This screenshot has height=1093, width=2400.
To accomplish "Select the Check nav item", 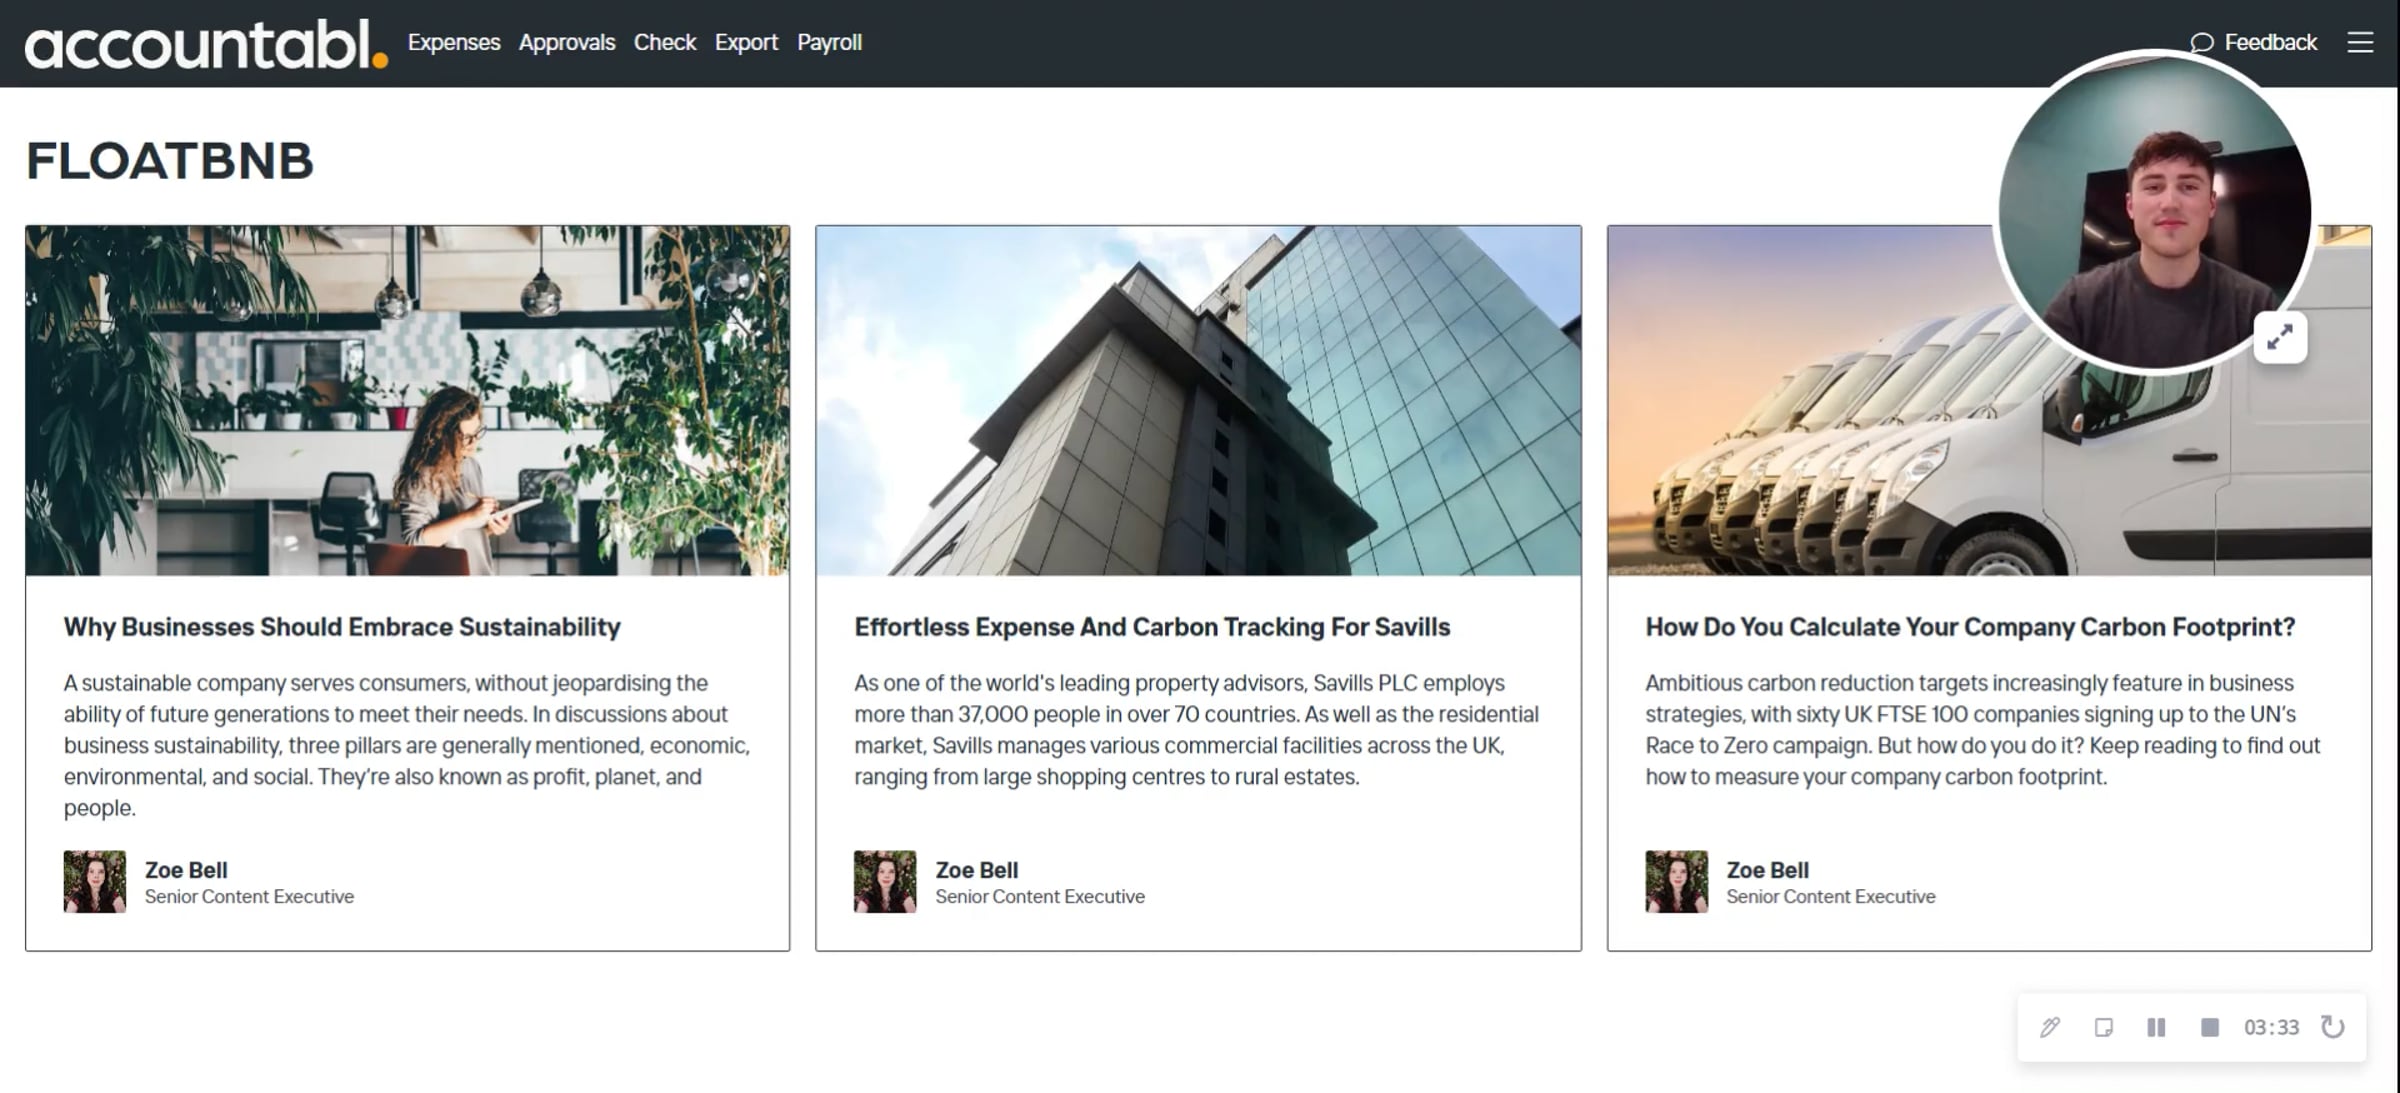I will [664, 42].
